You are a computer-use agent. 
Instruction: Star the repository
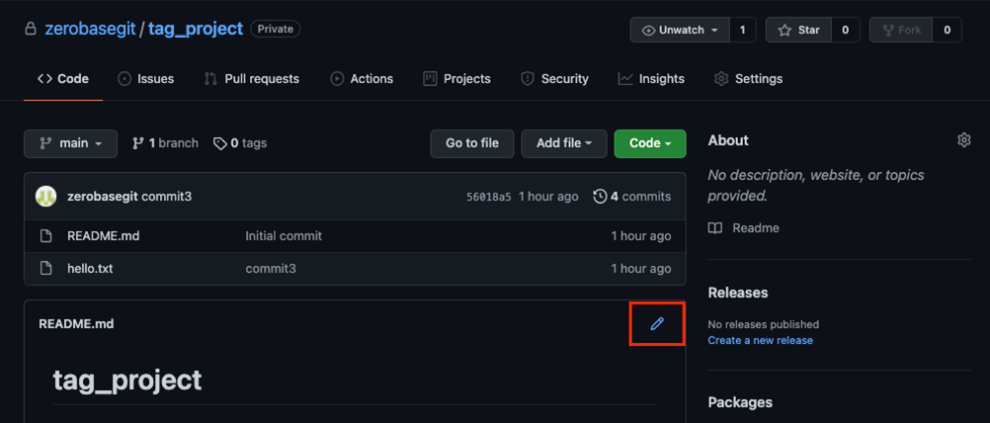tap(799, 30)
